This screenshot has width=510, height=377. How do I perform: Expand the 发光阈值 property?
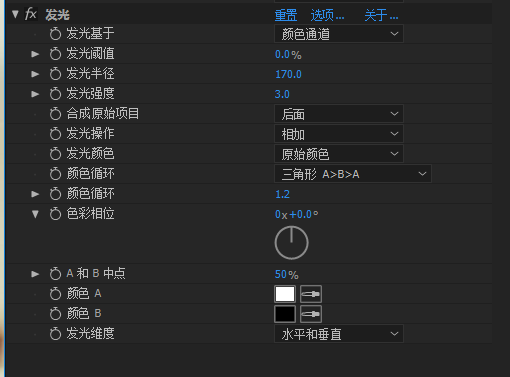point(35,54)
